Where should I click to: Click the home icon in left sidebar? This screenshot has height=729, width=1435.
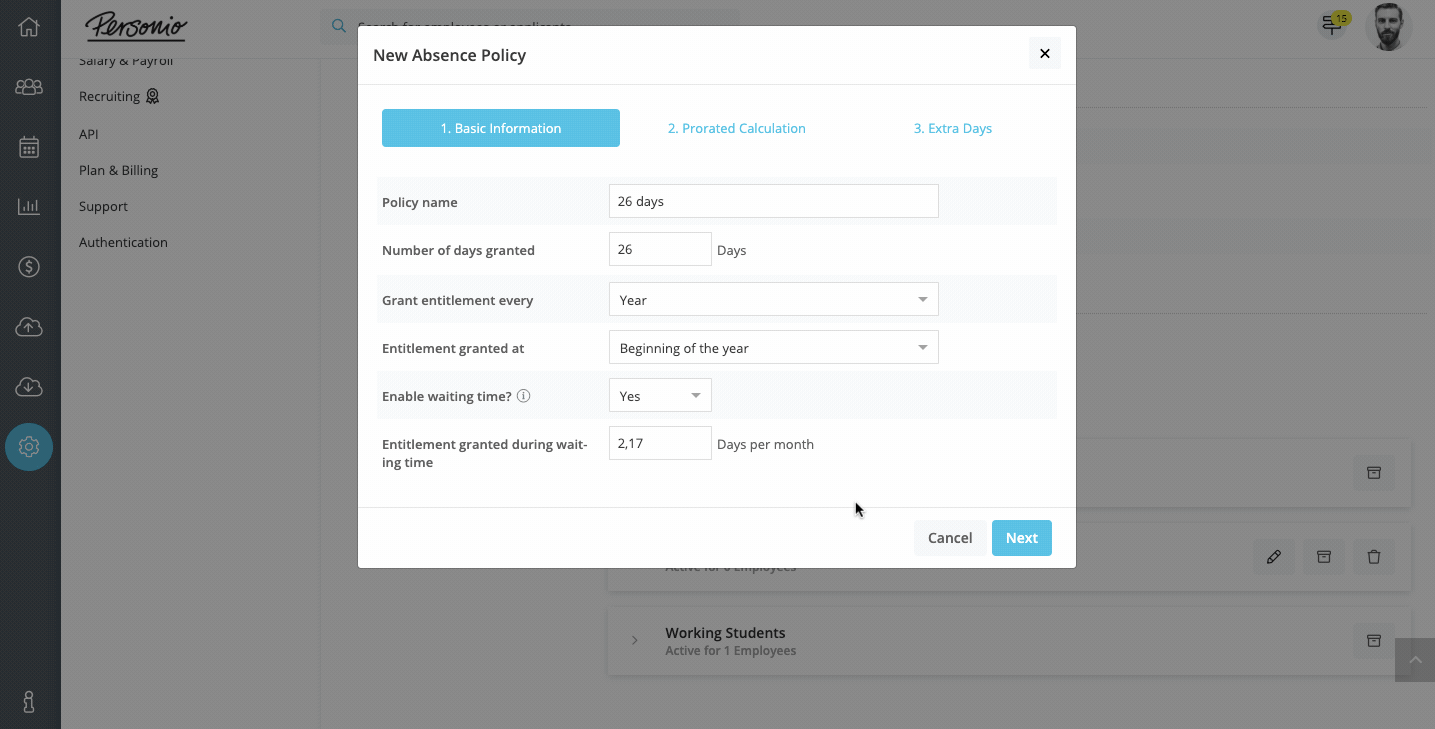click(29, 27)
